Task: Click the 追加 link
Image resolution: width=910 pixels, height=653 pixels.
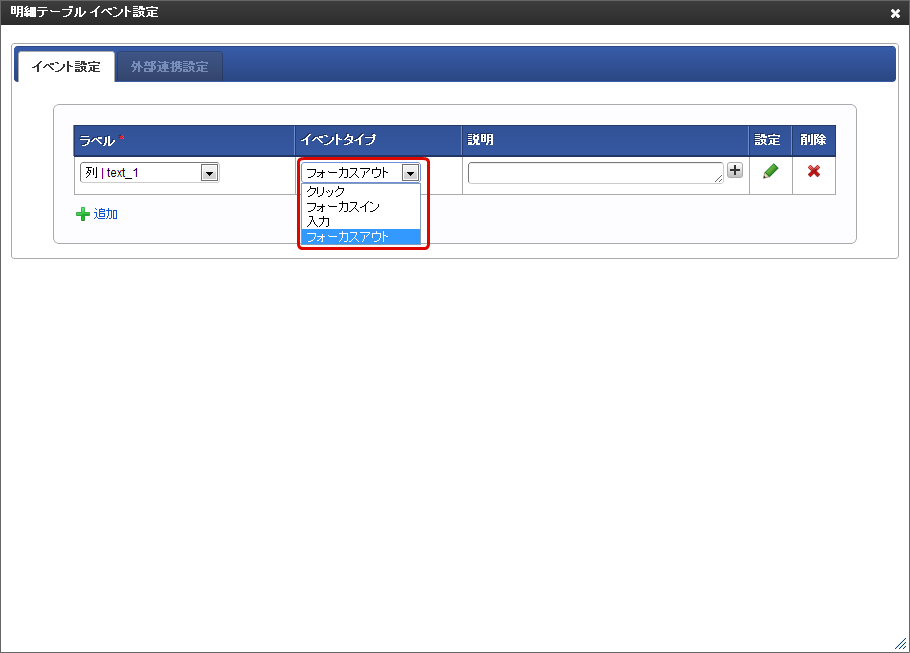Action: tap(106, 214)
